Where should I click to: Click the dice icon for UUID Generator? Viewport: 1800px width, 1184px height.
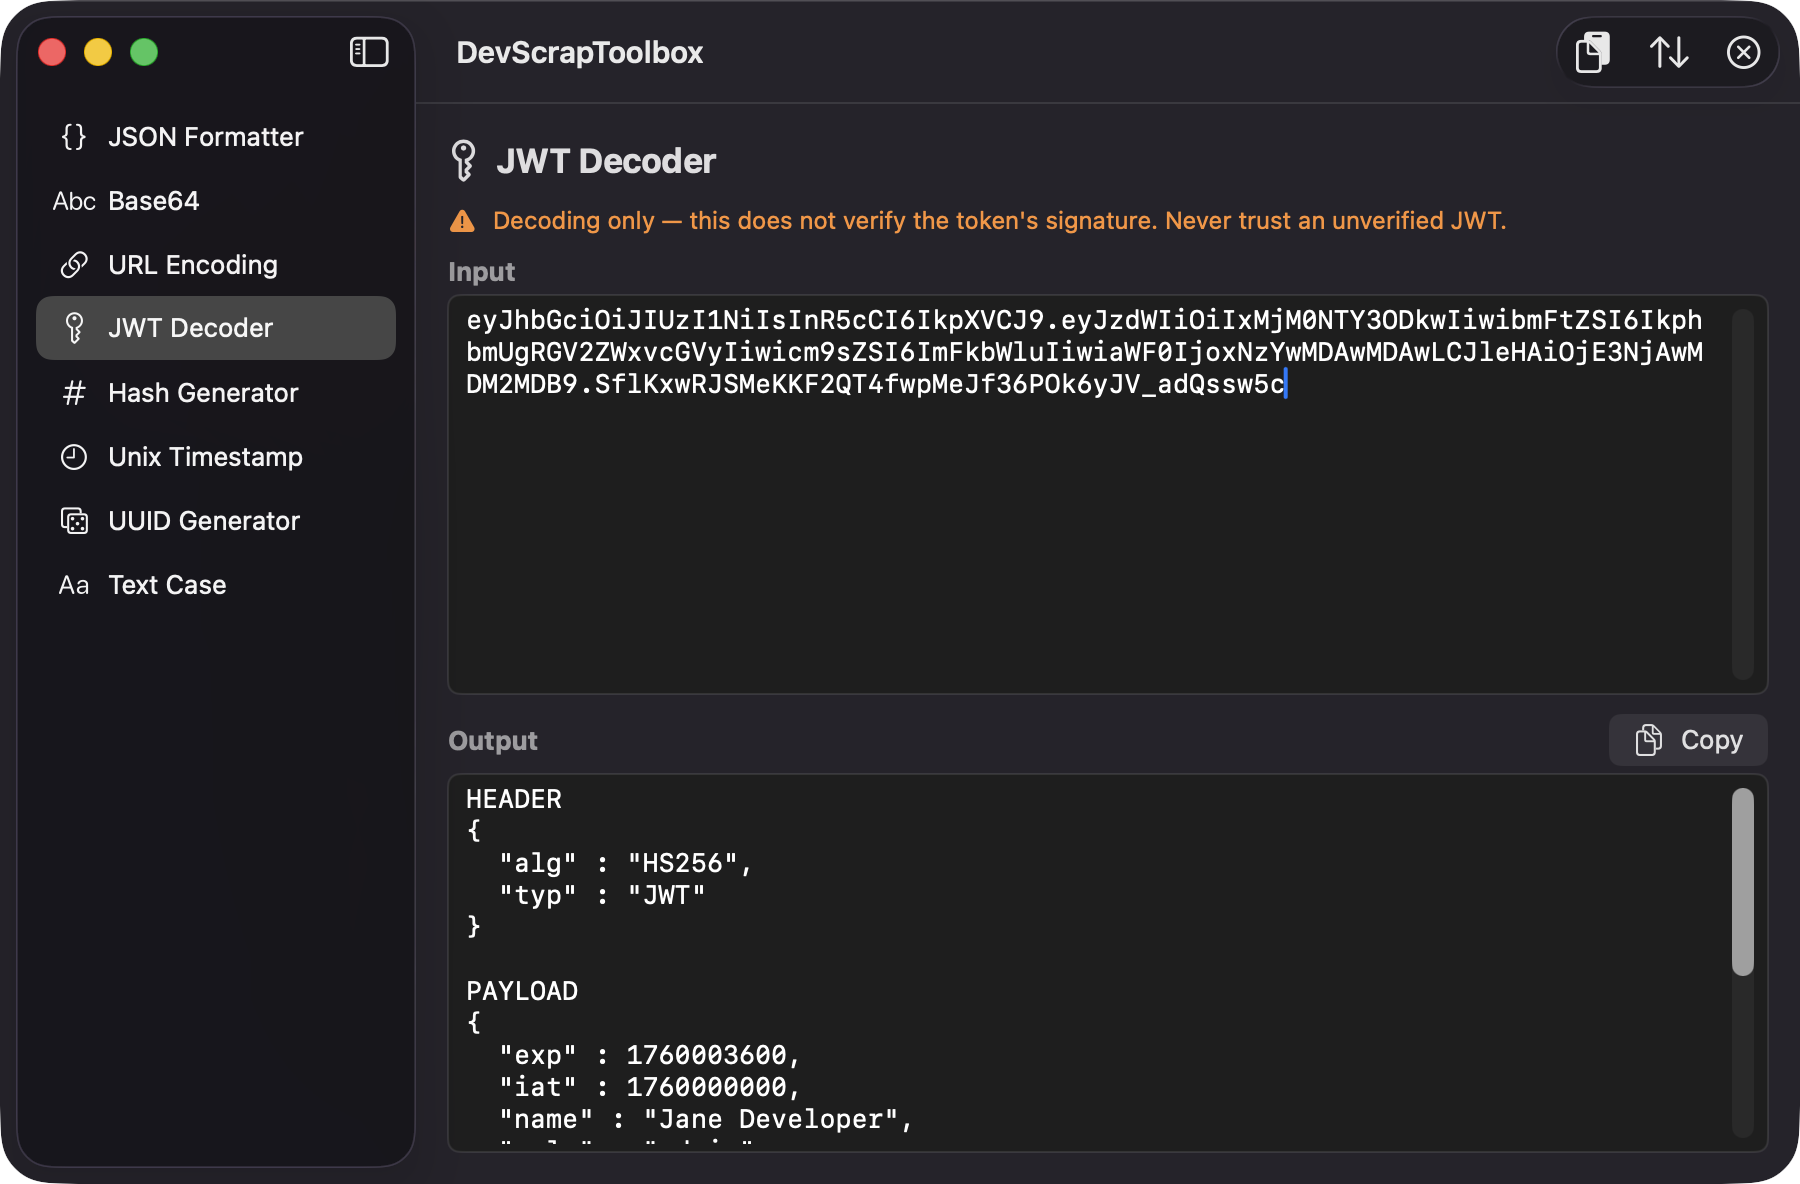pyautogui.click(x=74, y=521)
